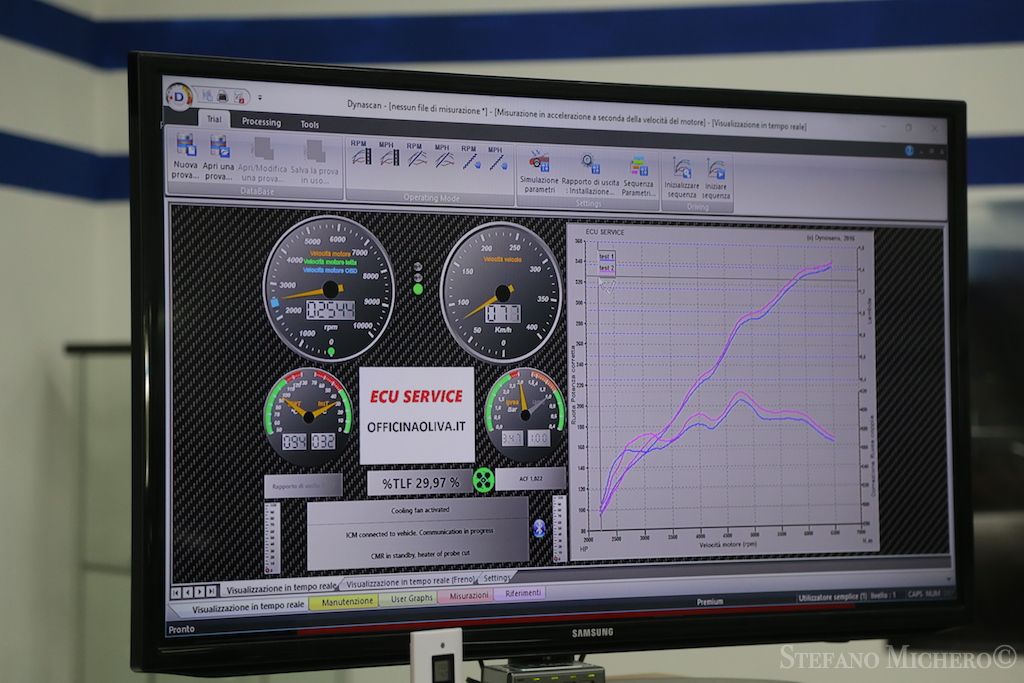The height and width of the screenshot is (683, 1024).
Task: Switch to the Processing ribbon tab
Action: tap(261, 122)
